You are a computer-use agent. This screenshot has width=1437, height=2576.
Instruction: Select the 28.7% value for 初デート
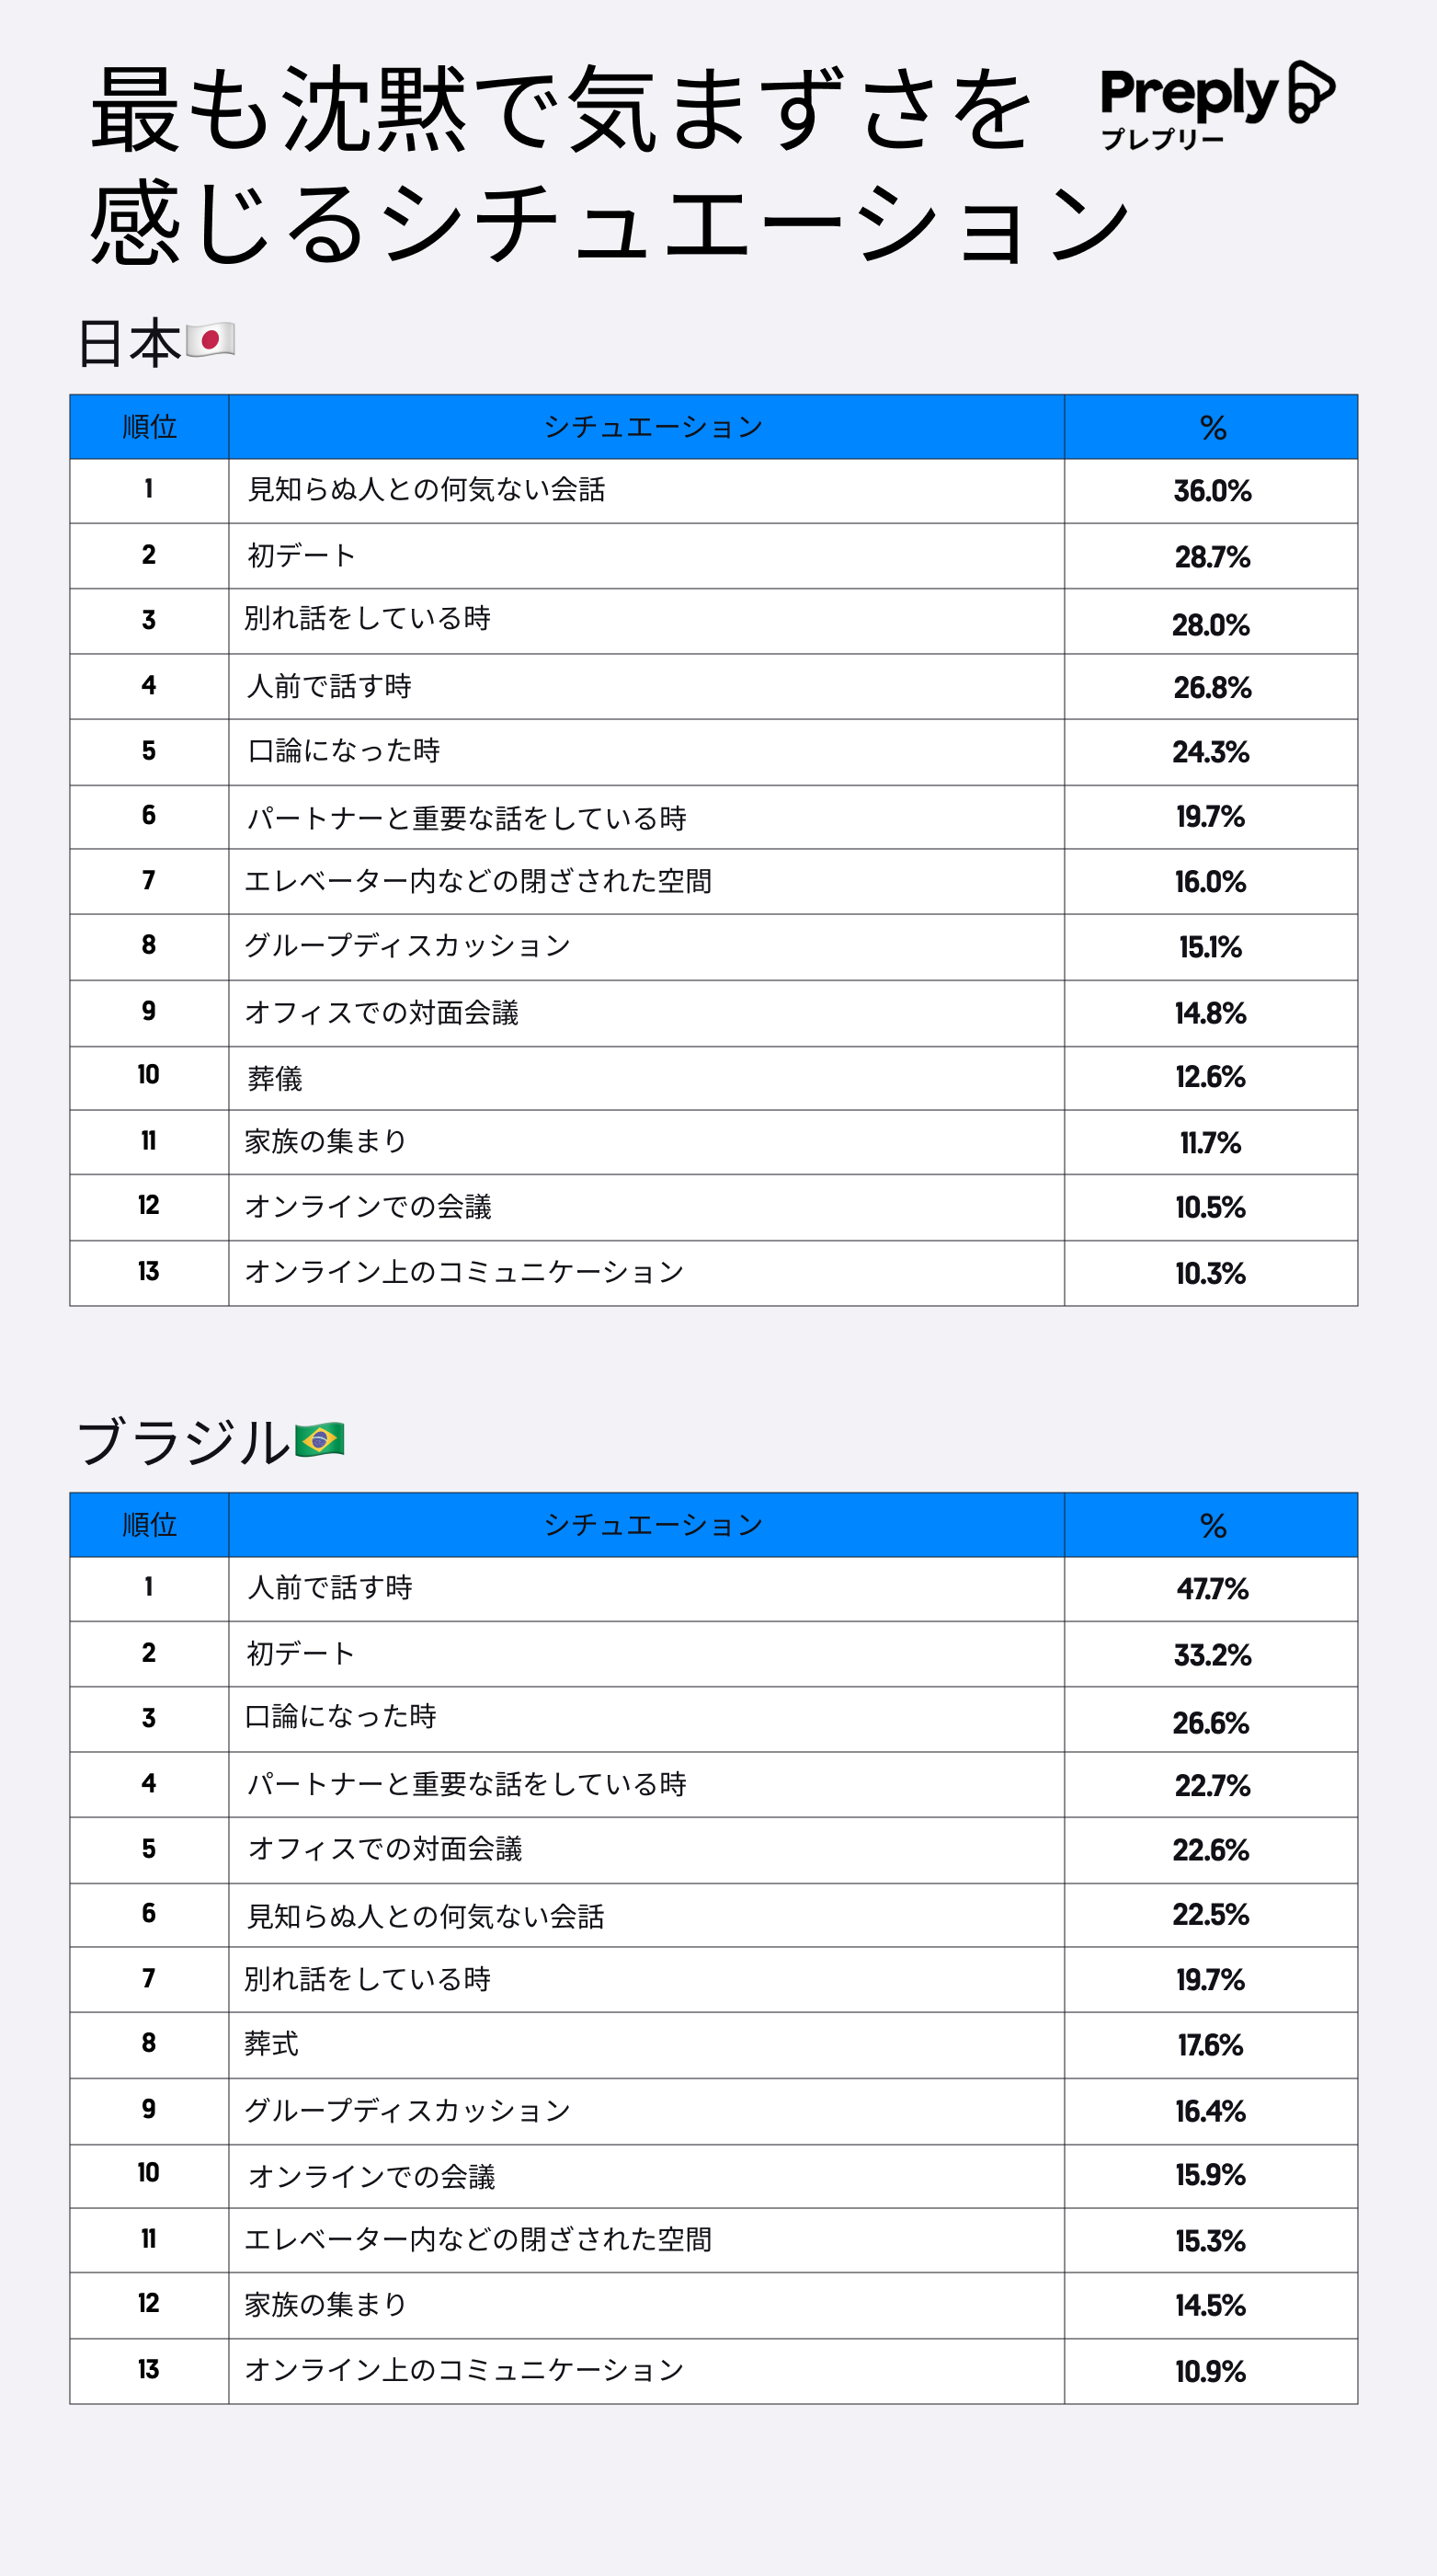(1212, 557)
